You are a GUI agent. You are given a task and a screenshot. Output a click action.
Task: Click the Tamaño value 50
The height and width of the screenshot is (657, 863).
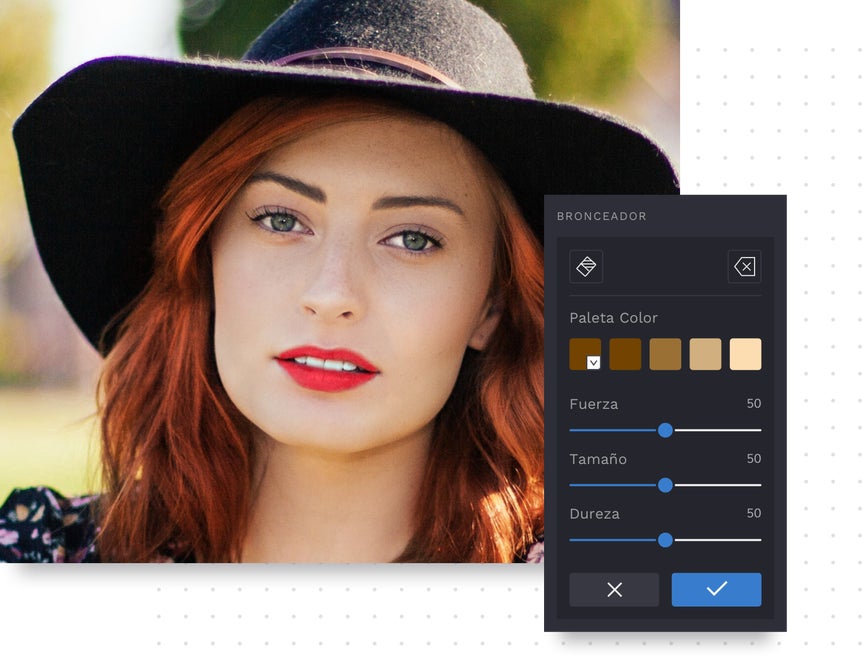[x=753, y=458]
